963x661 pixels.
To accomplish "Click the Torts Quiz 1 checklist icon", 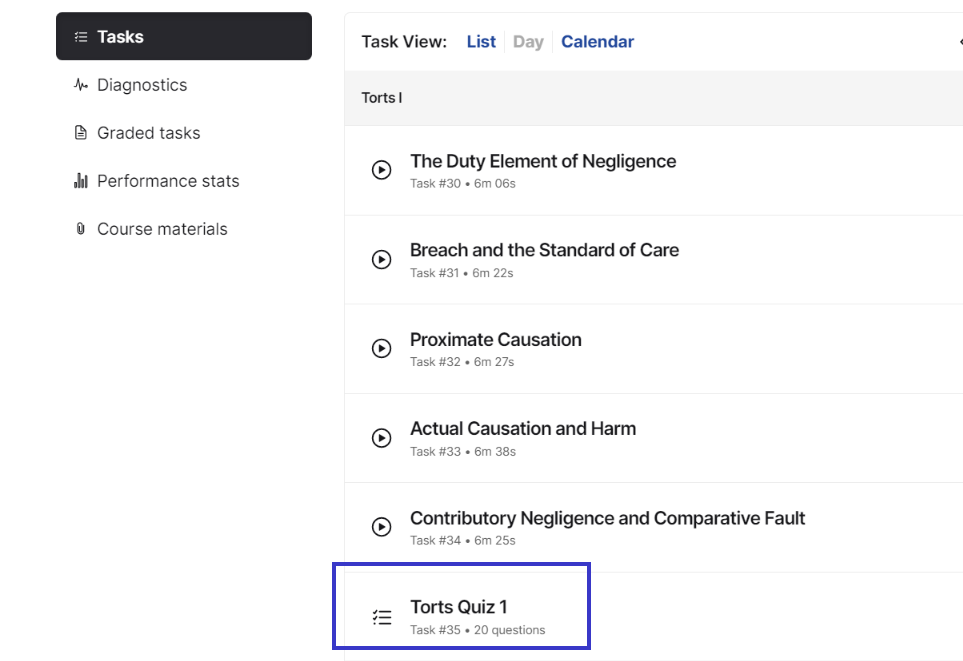I will coord(382,617).
